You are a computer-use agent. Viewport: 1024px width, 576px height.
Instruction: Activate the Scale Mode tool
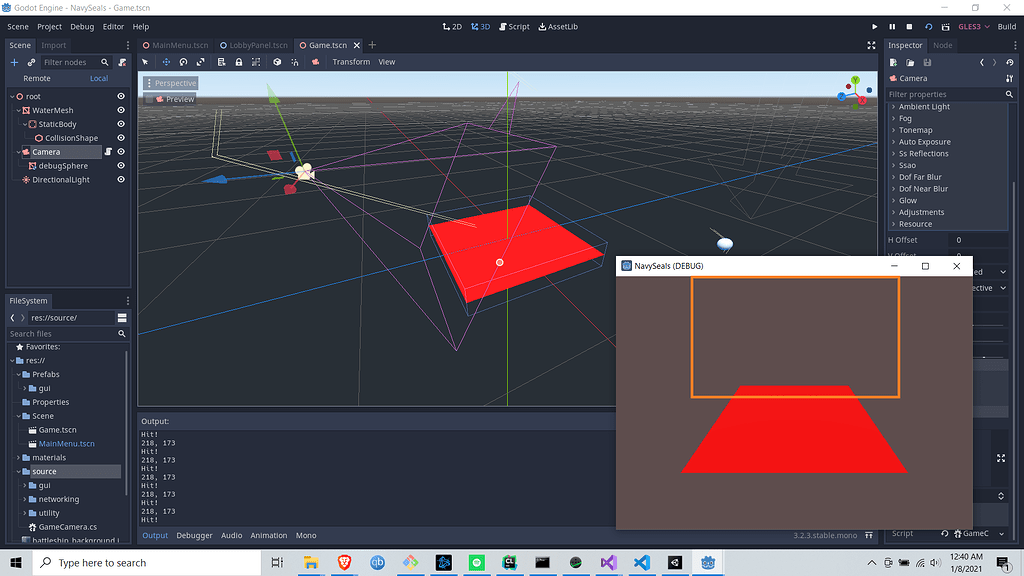[x=200, y=62]
